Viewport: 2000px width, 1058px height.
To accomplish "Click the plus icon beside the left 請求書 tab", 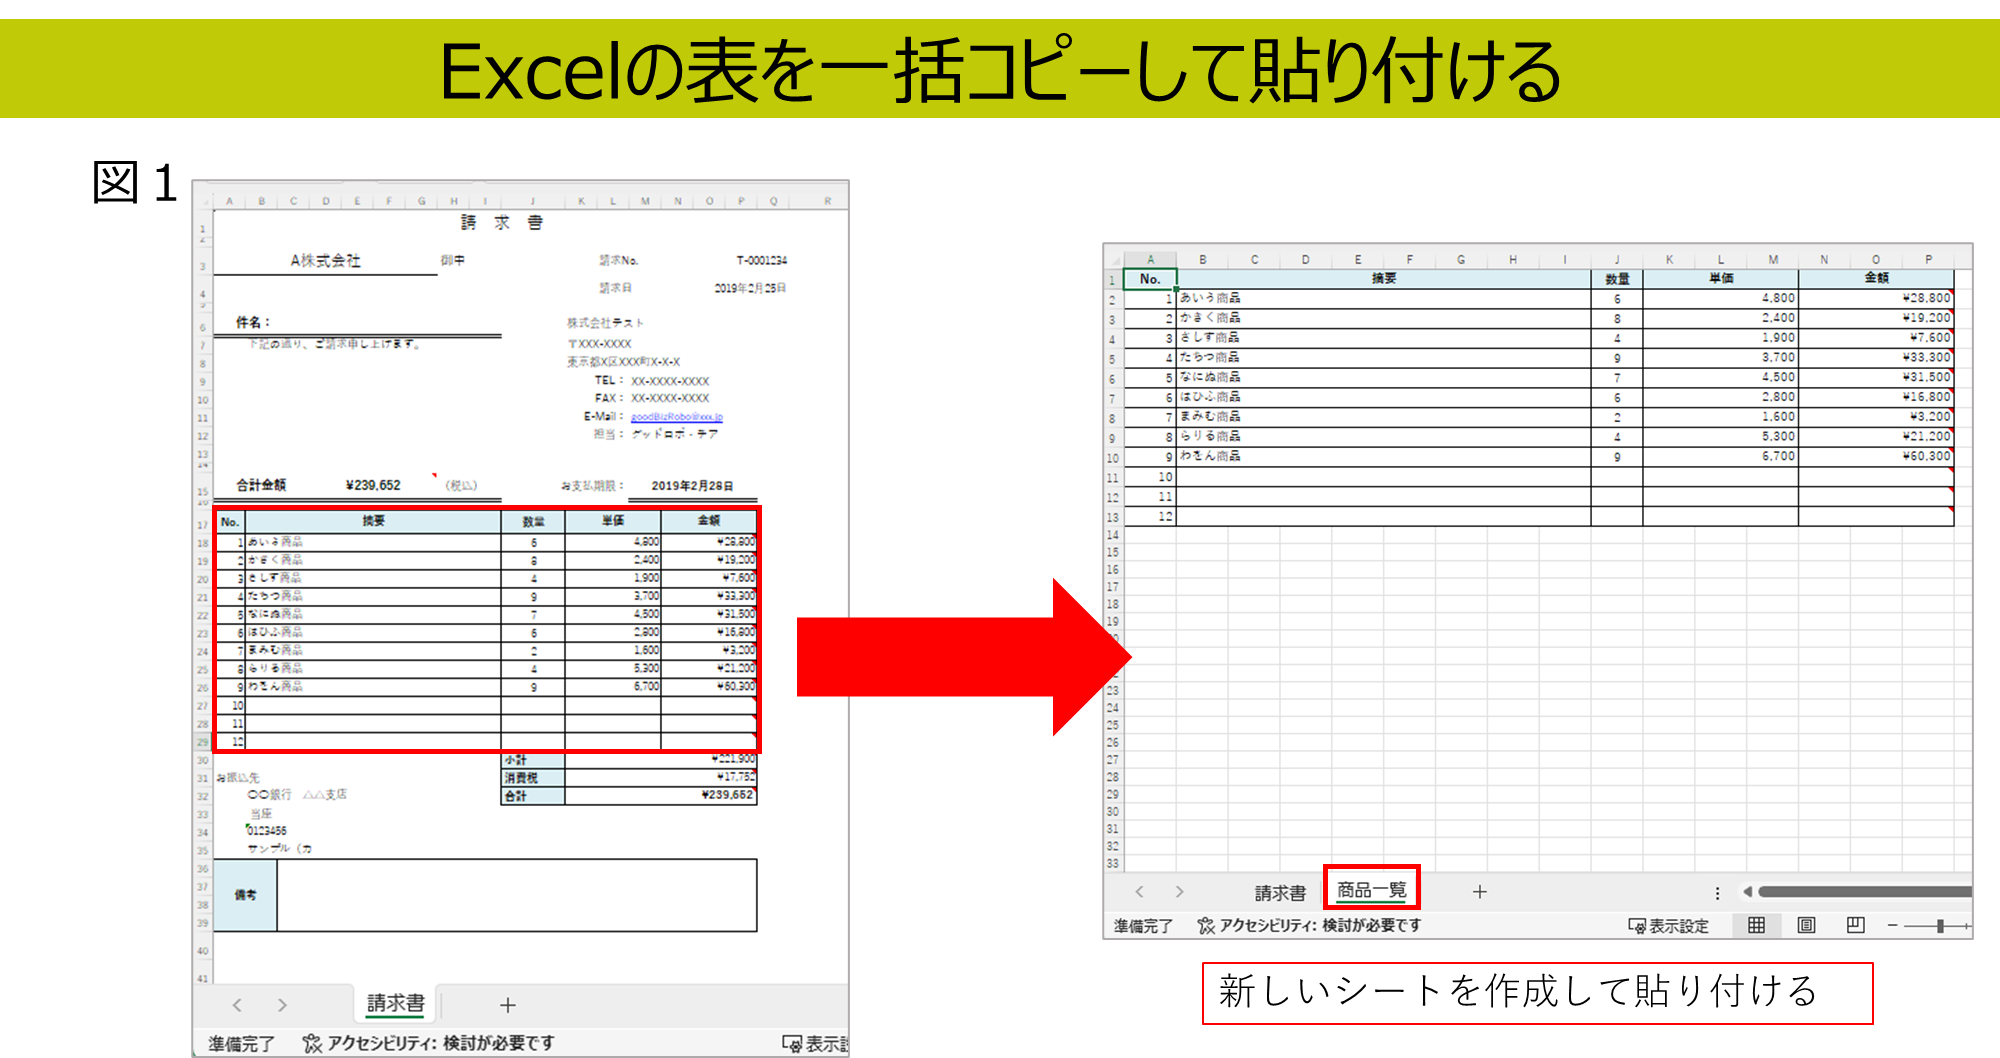I will click(508, 1005).
